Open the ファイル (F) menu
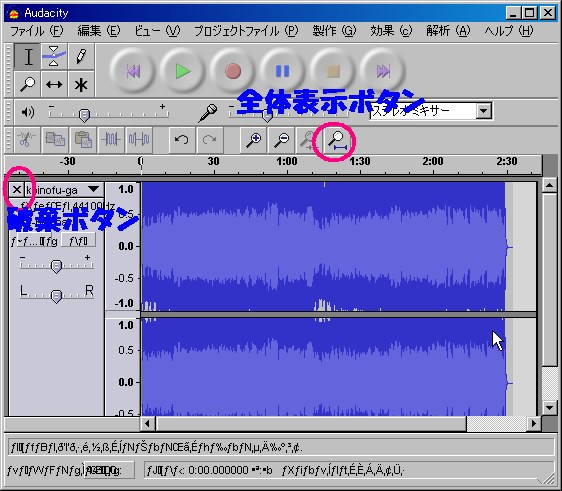562x491 pixels. coord(36,31)
